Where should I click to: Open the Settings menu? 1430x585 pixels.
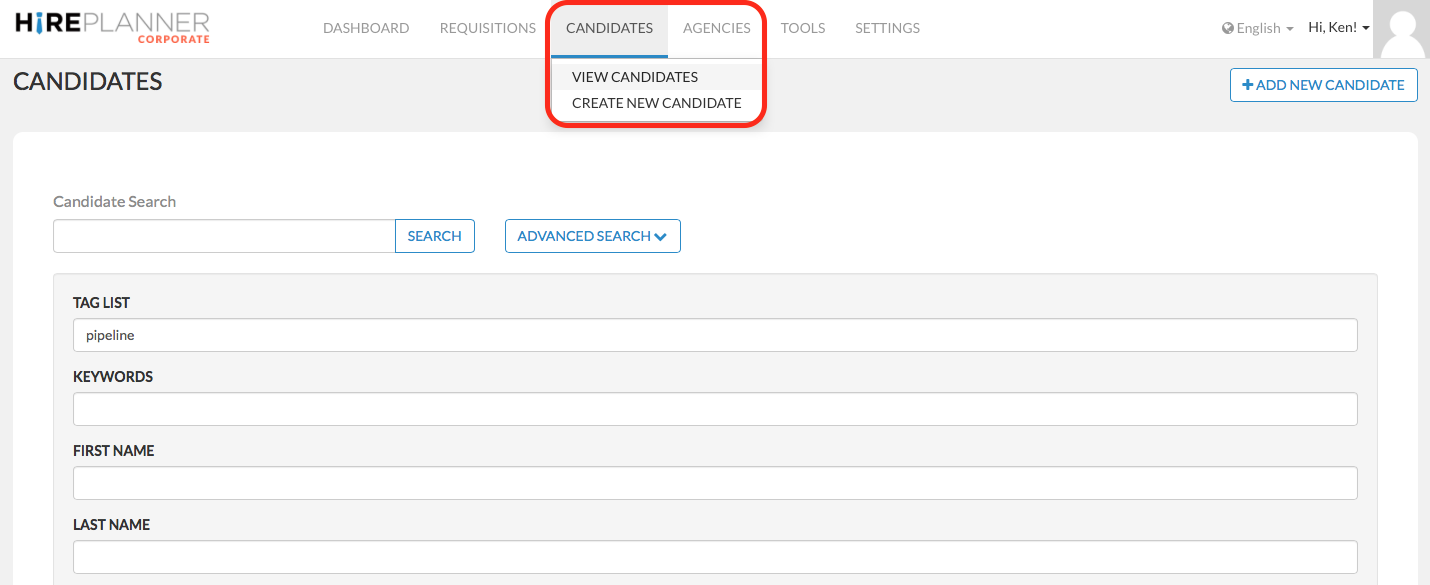pyautogui.click(x=887, y=28)
